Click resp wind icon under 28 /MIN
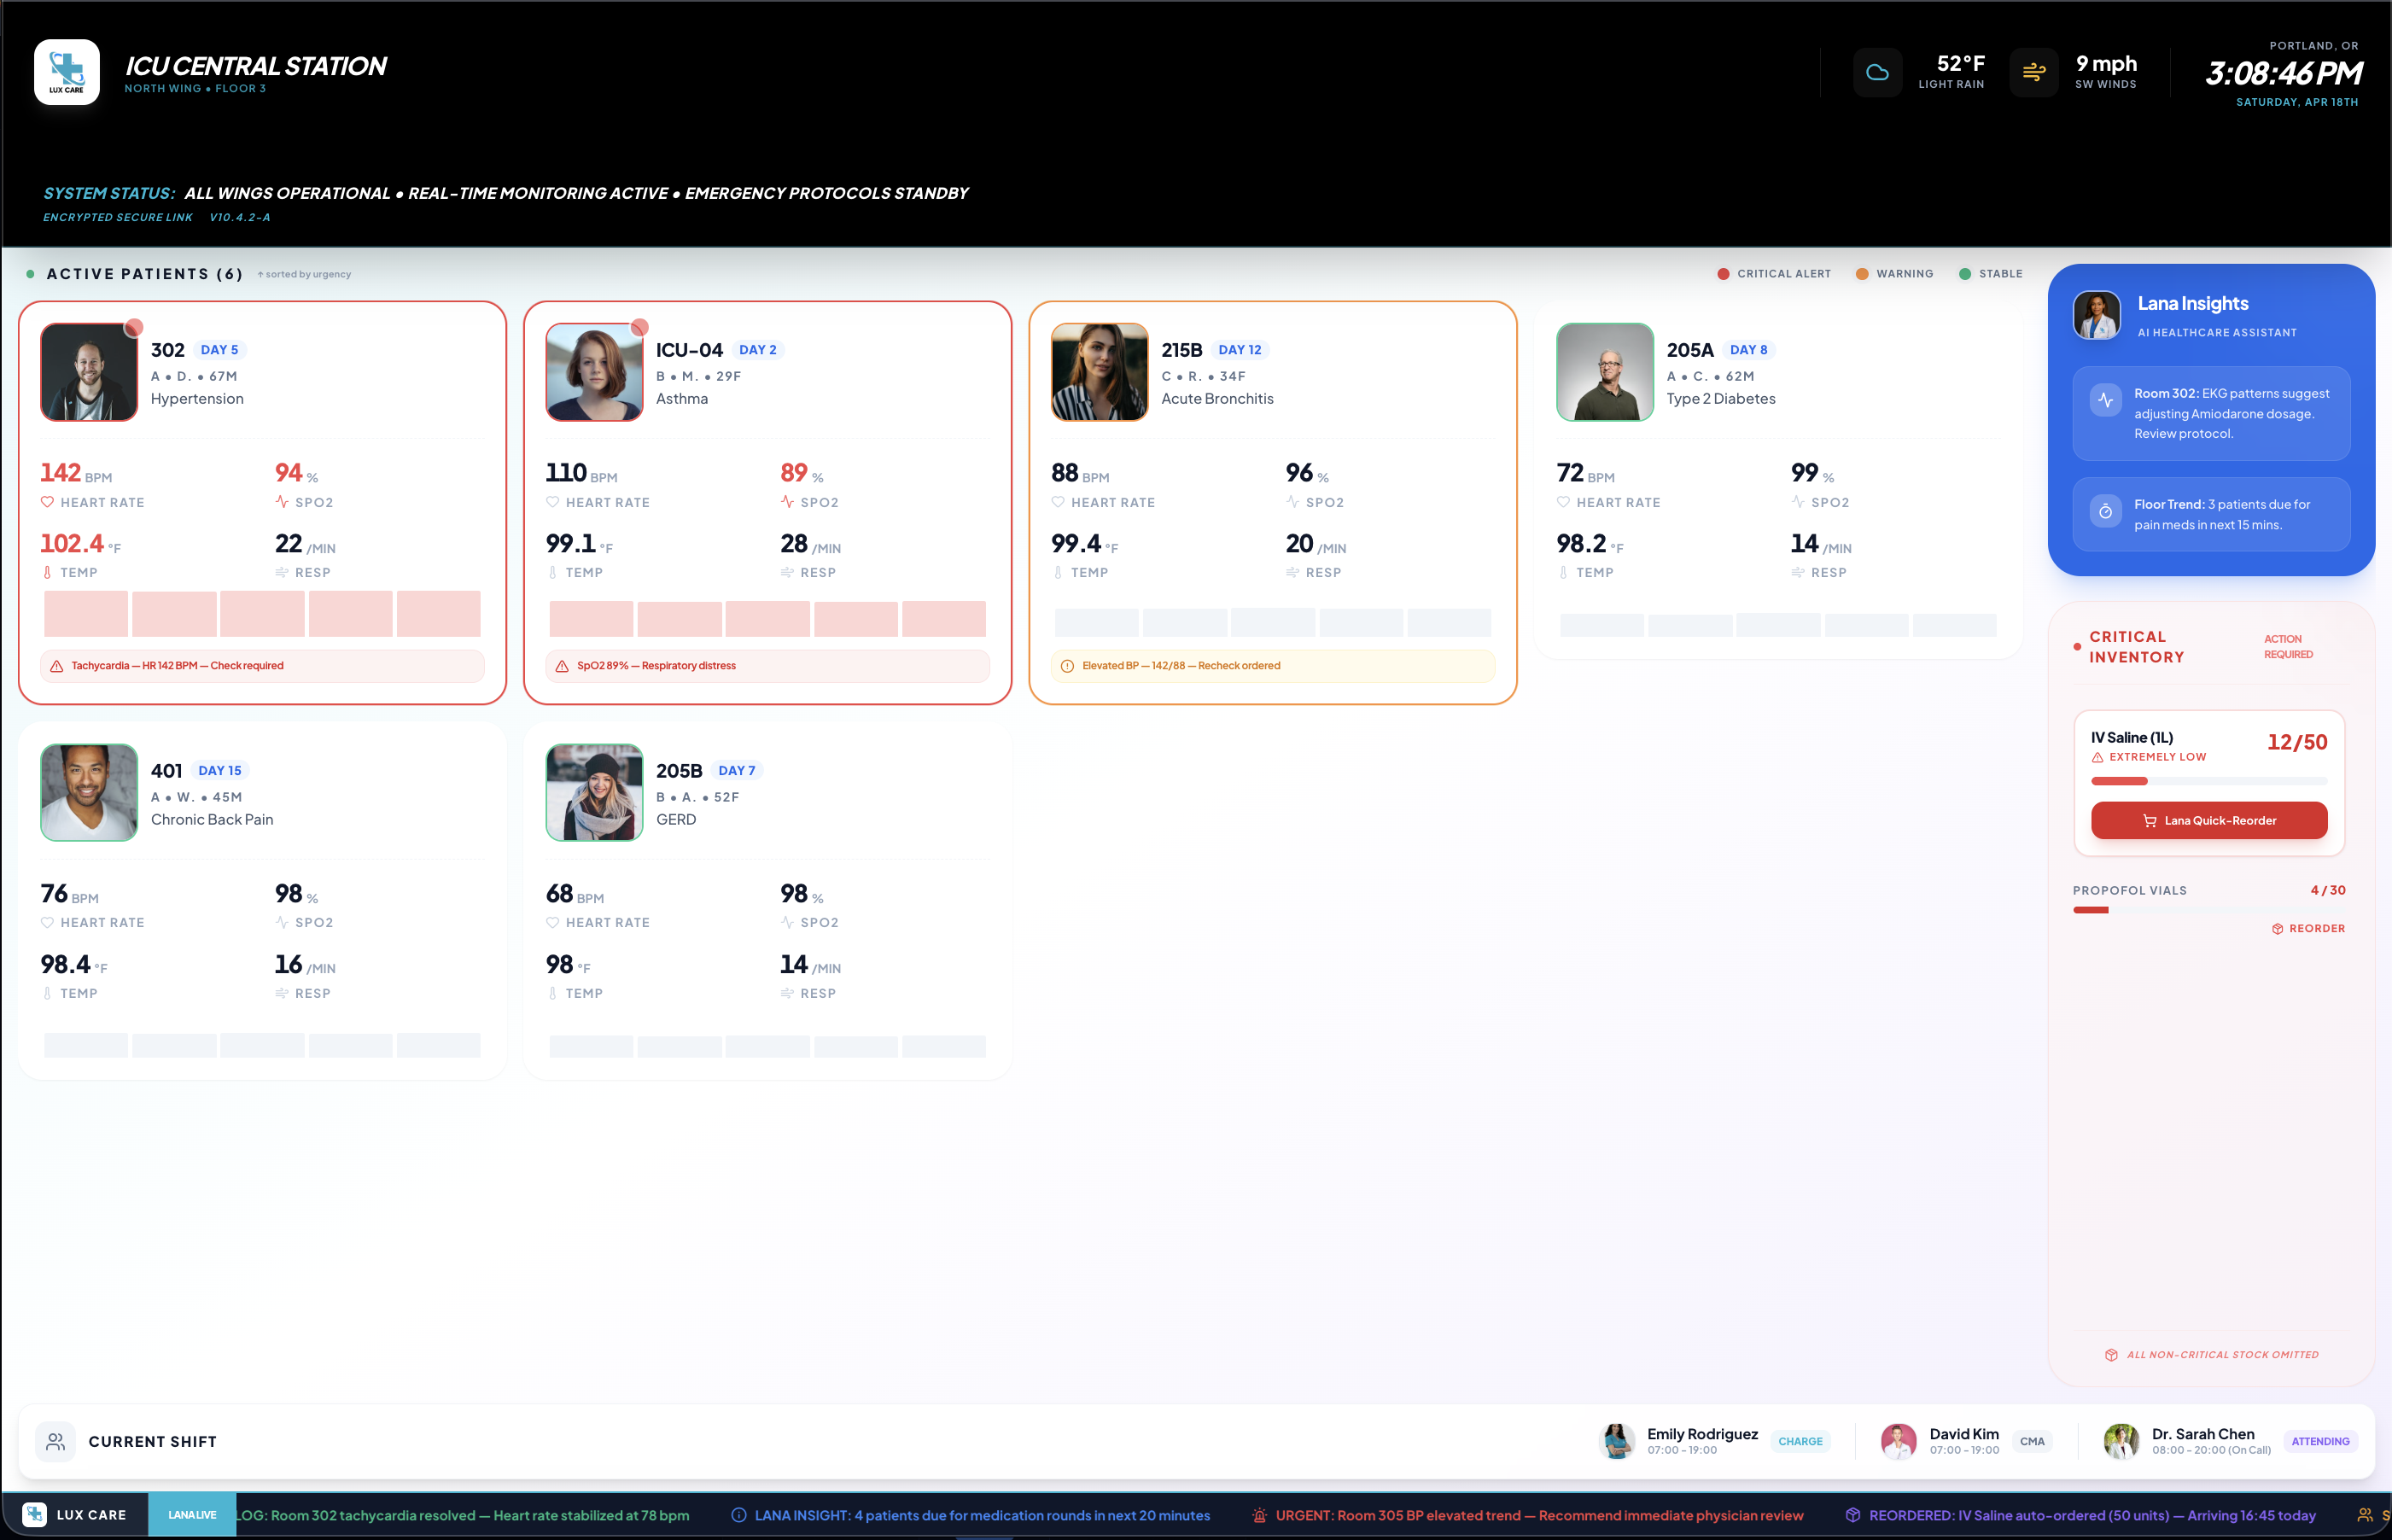The image size is (2392, 1540). click(x=787, y=573)
